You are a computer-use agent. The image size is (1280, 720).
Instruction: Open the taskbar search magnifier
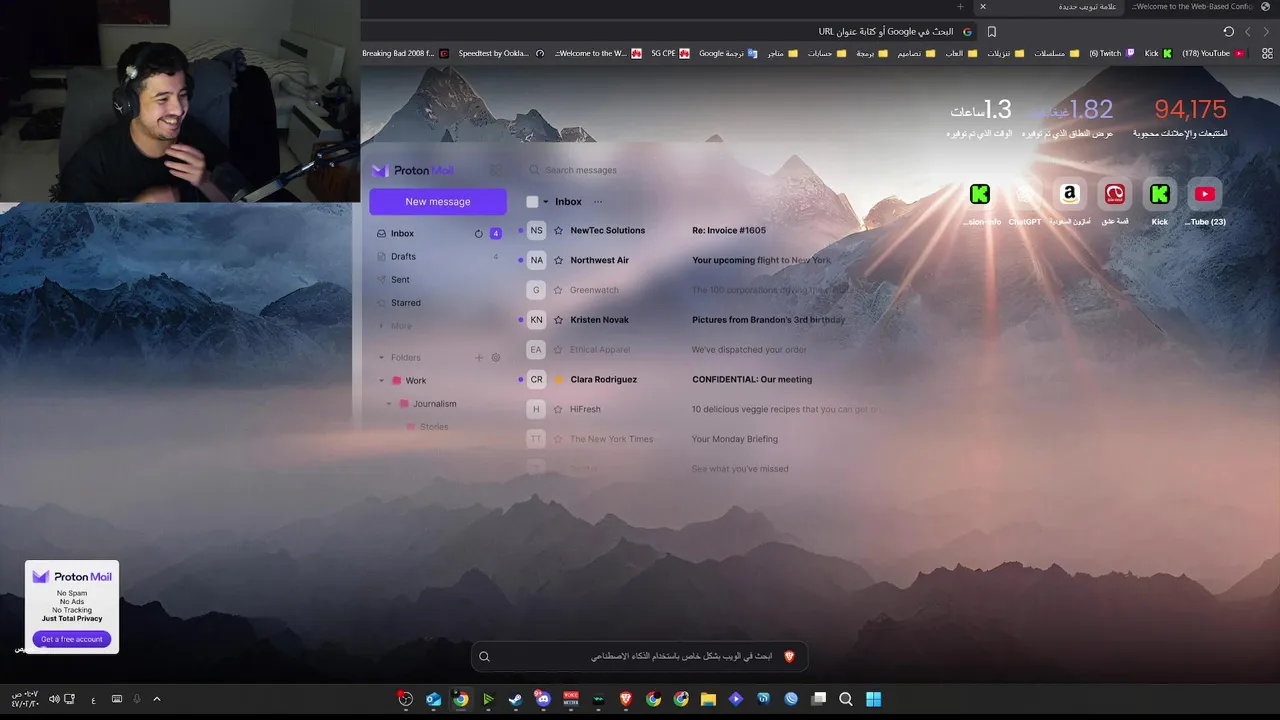(846, 699)
